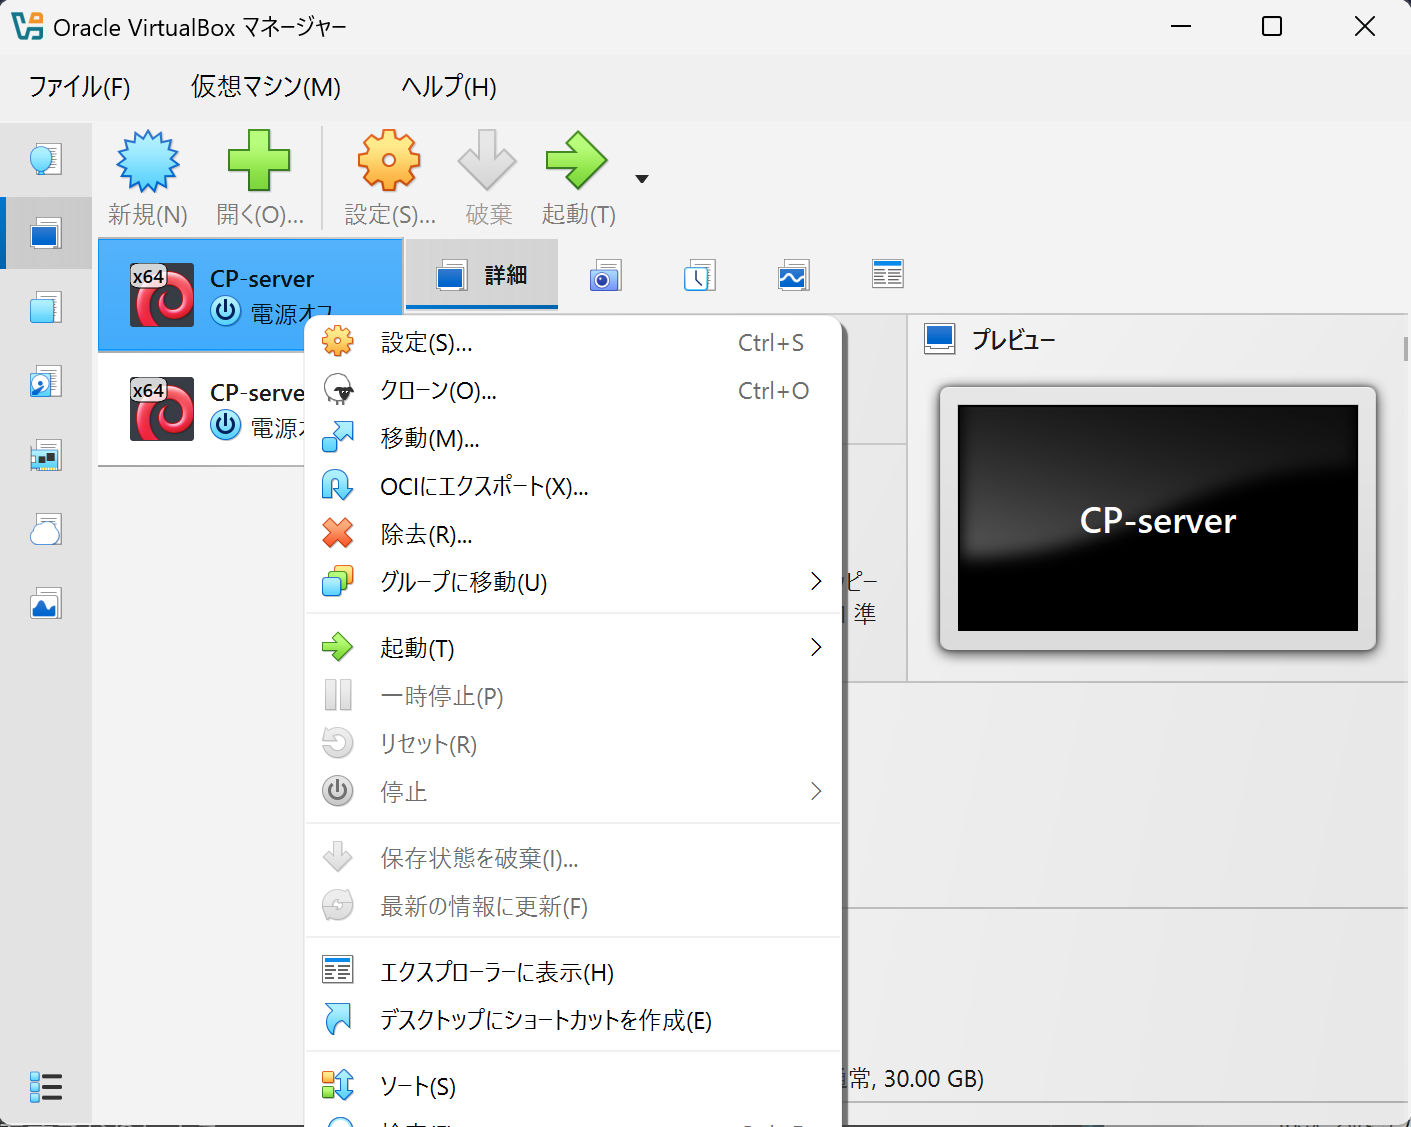Open the Extensions sidebar icon
The width and height of the screenshot is (1411, 1127).
coord(45,307)
